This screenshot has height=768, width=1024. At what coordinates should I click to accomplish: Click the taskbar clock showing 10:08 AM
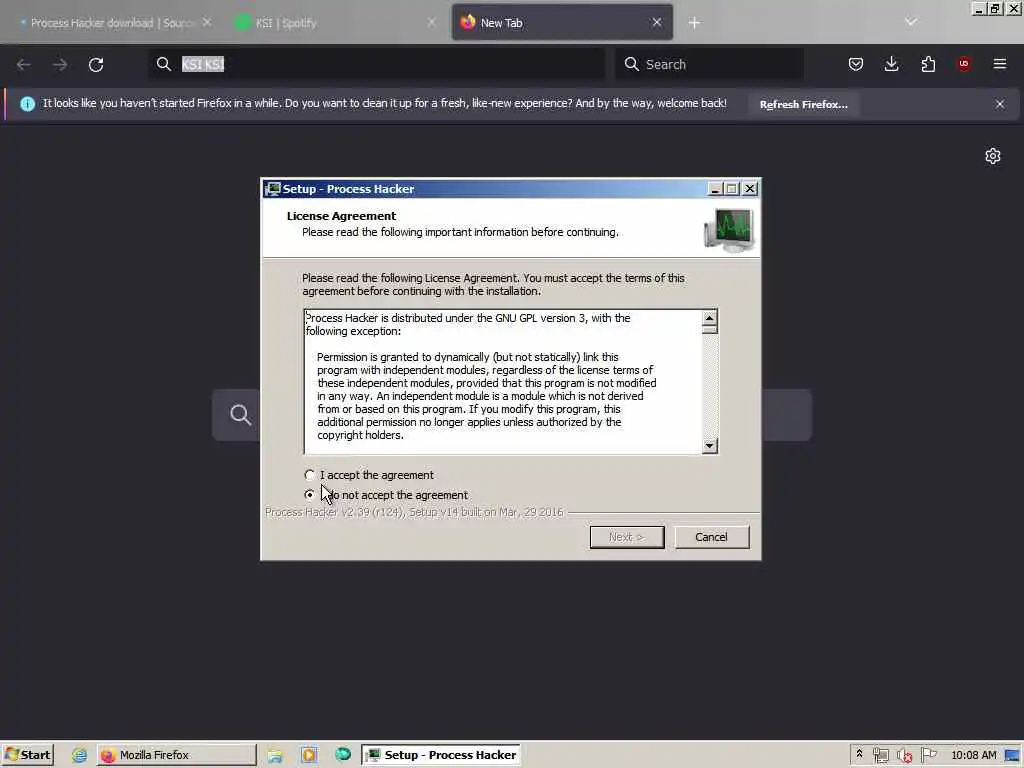point(974,755)
